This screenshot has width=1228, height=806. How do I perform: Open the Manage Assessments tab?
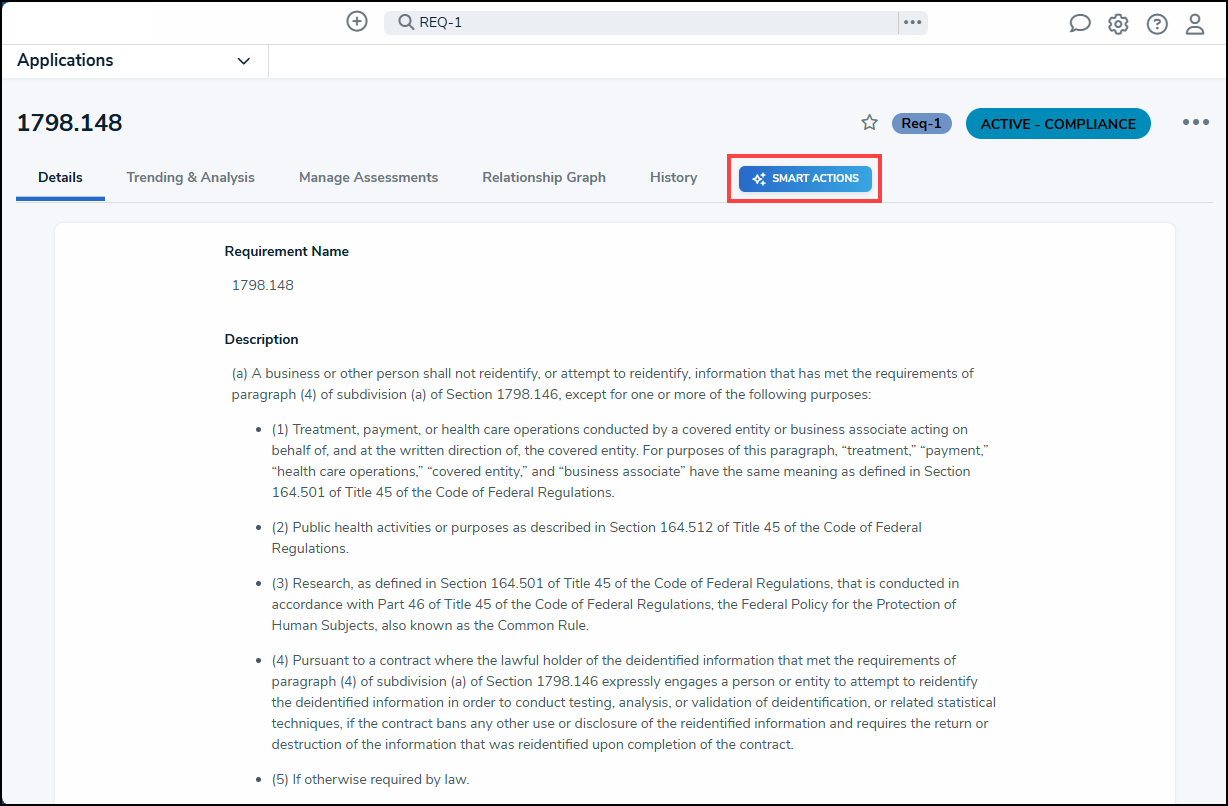coord(368,177)
